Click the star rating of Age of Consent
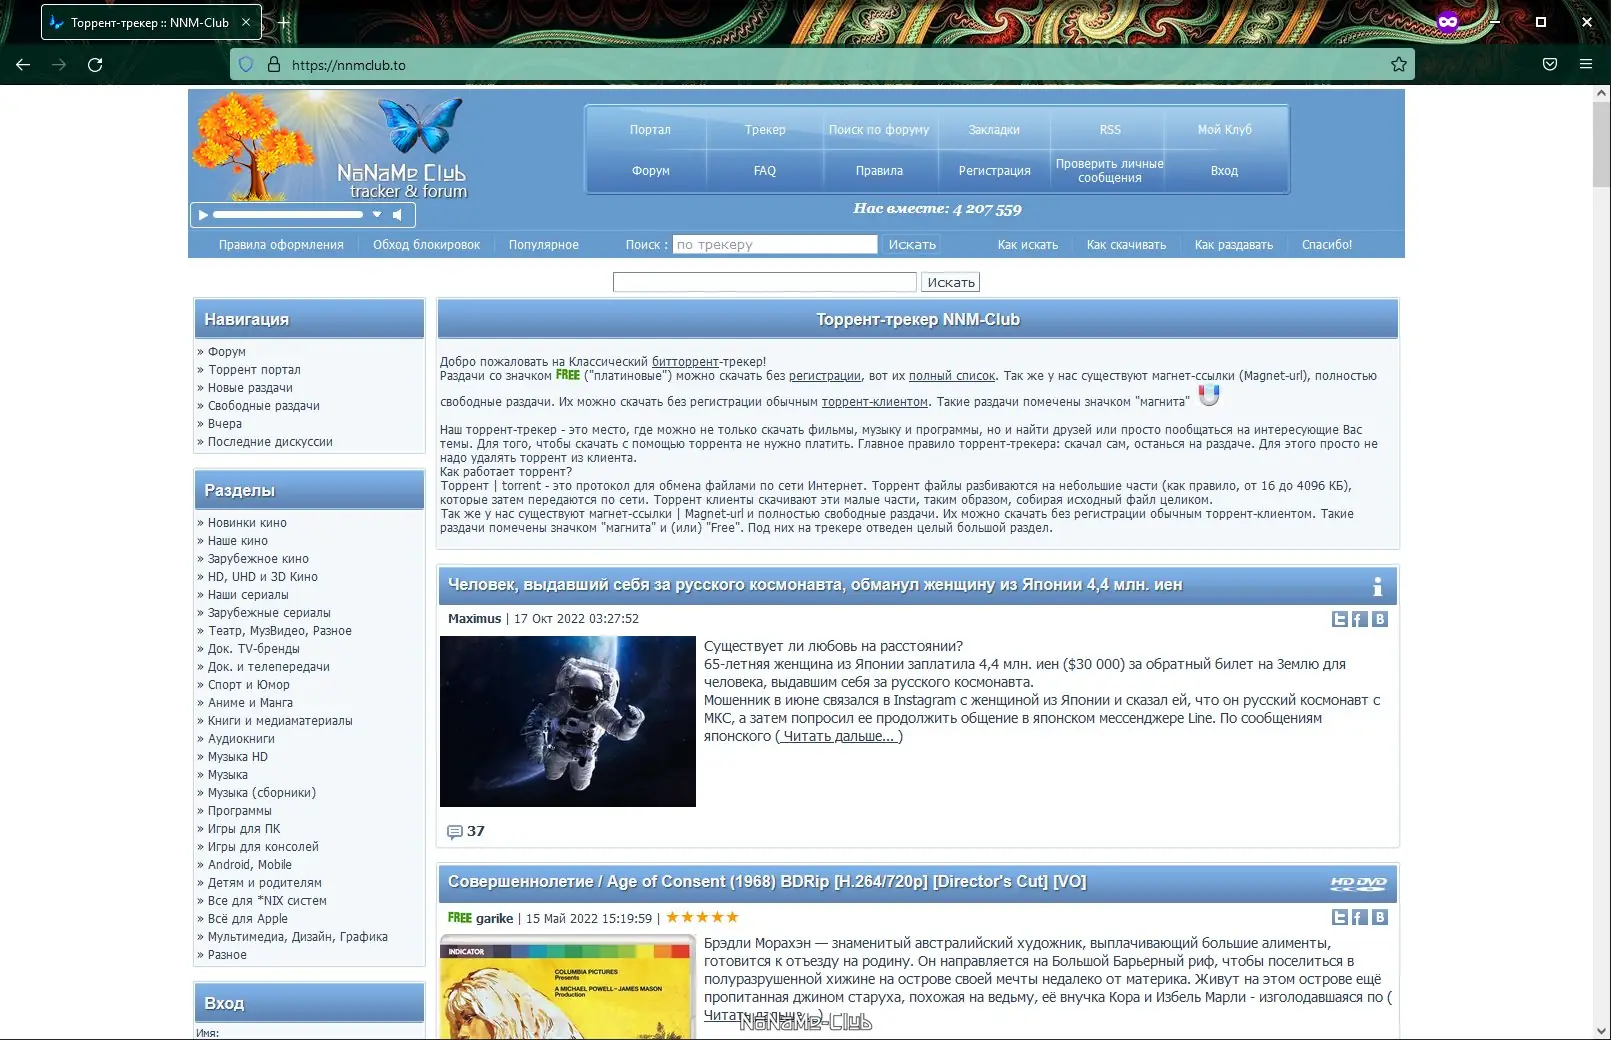This screenshot has height=1040, width=1611. (x=702, y=917)
